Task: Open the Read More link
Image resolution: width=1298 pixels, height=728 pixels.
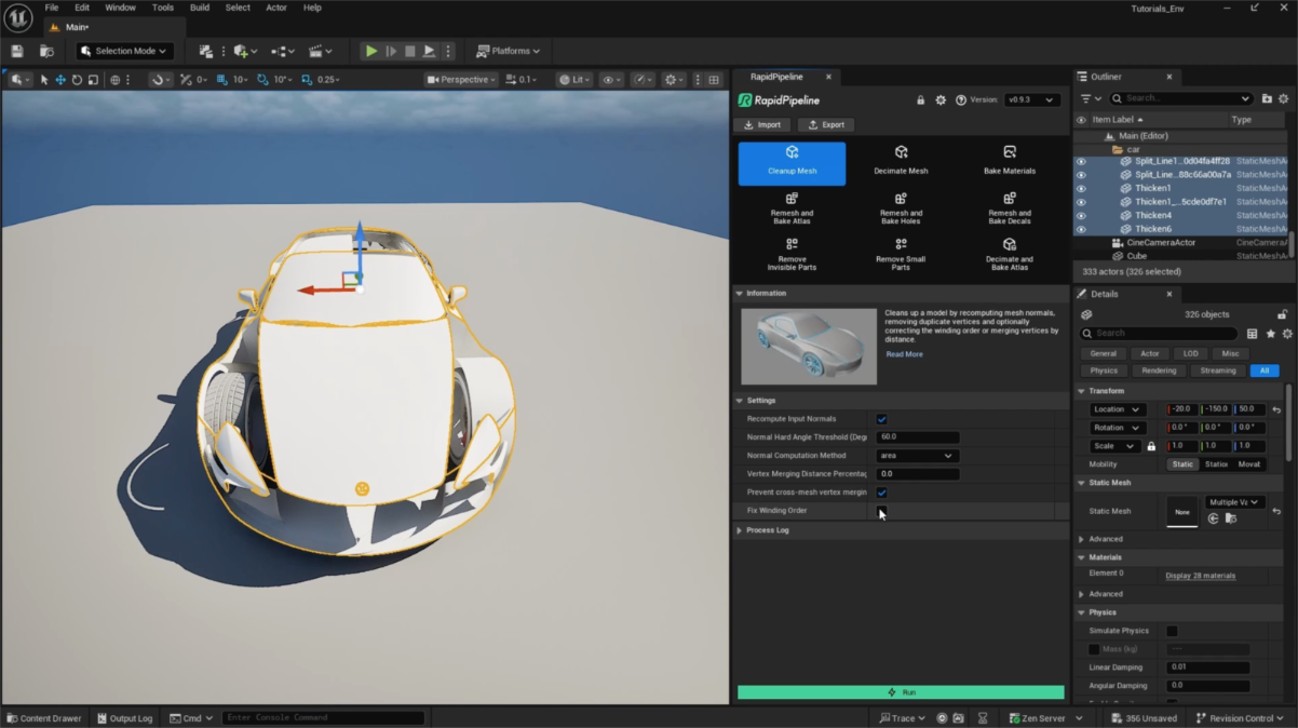Action: [x=904, y=354]
